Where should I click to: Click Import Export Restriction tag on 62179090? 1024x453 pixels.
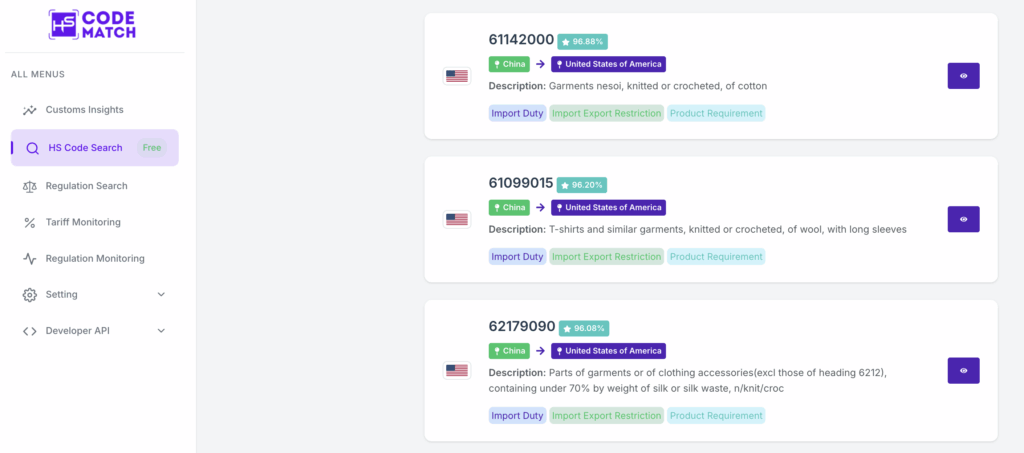(606, 415)
